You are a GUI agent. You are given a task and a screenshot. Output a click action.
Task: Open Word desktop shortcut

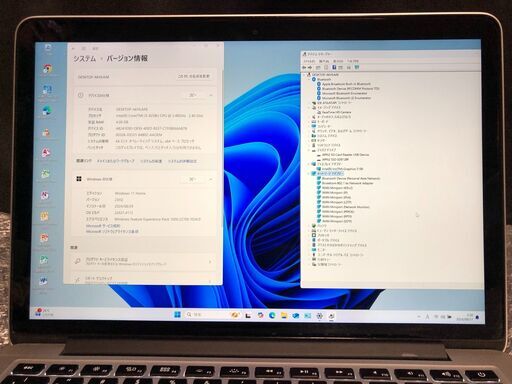[44, 282]
